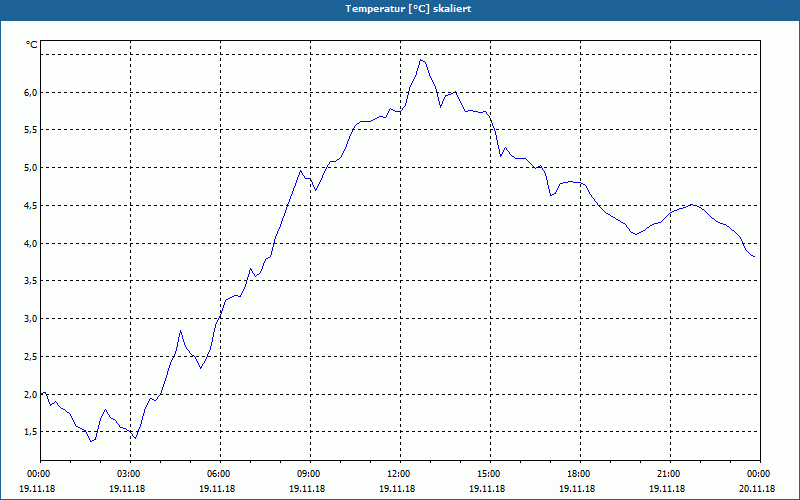800x500 pixels.
Task: Select the 19.11.18 date under 06:00
Action: (x=217, y=489)
